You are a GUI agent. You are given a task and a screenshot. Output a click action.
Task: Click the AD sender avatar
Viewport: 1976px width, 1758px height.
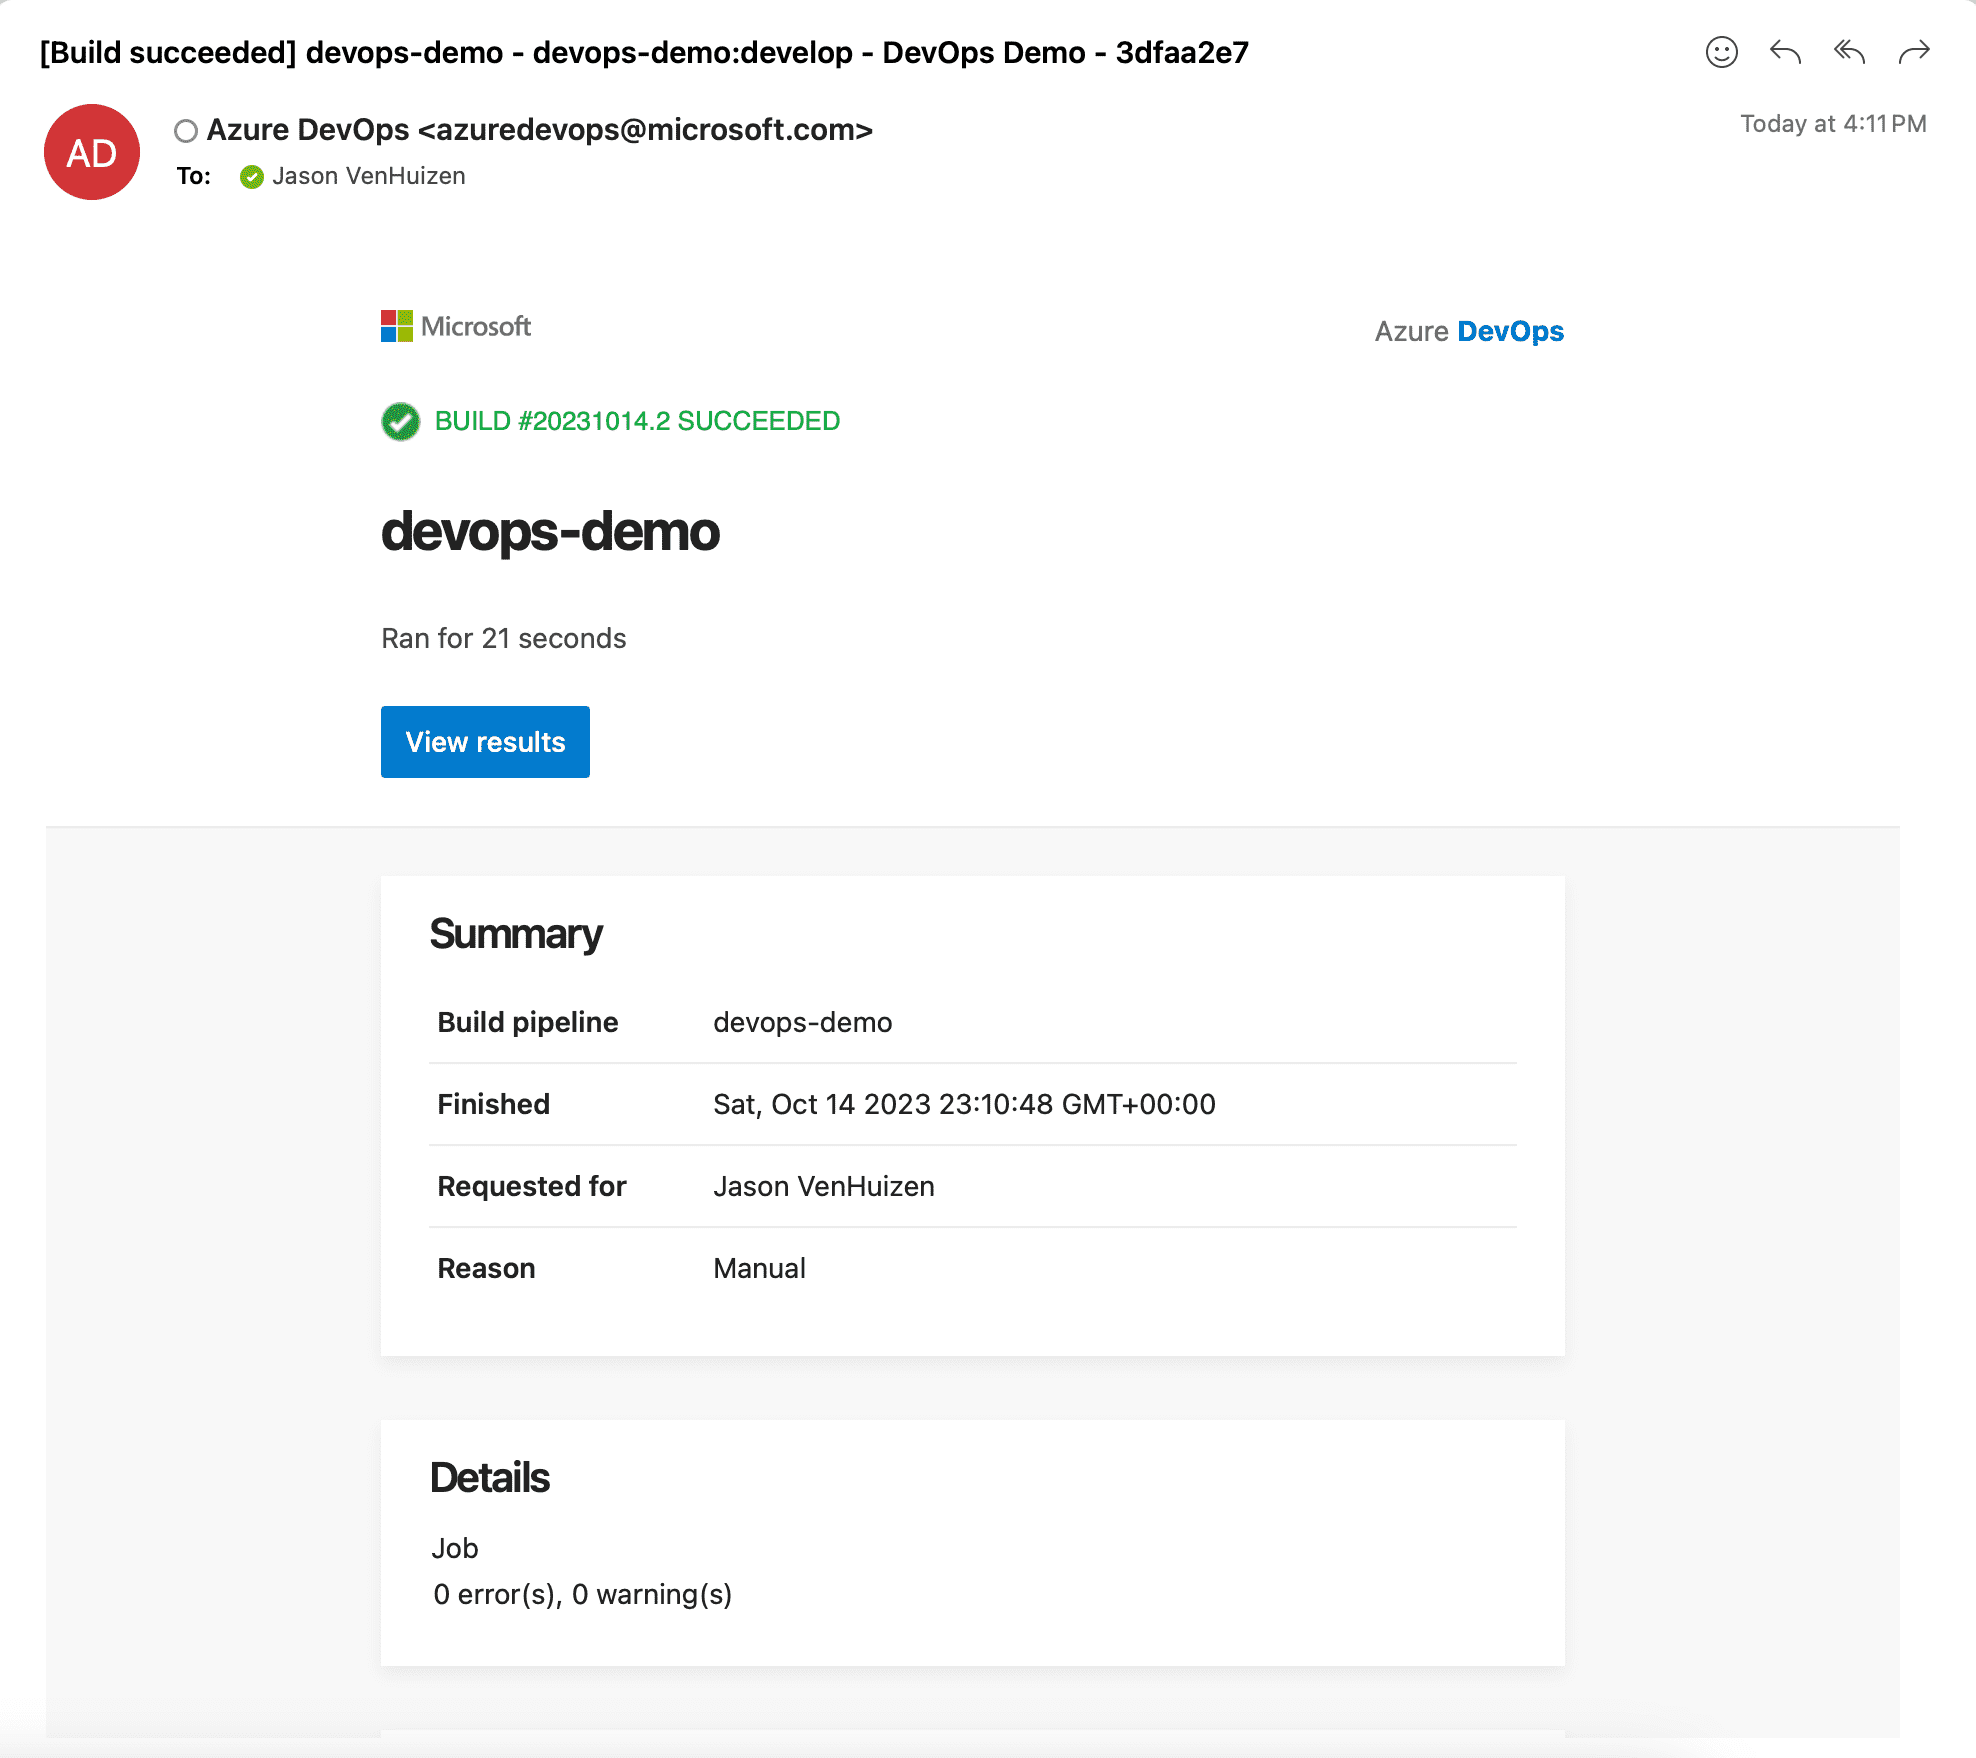(92, 152)
